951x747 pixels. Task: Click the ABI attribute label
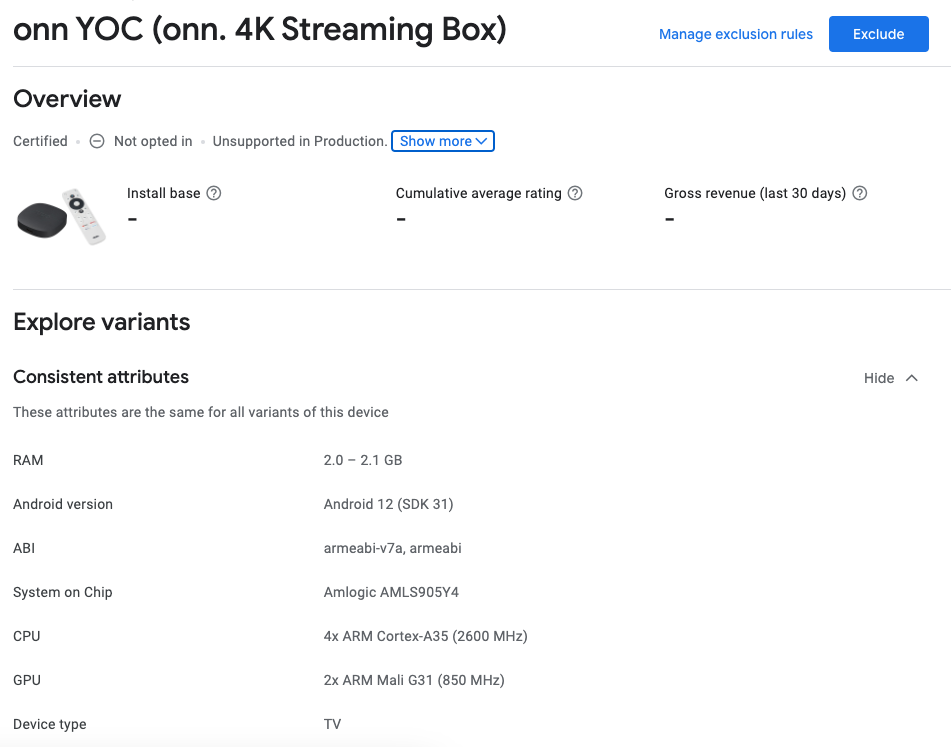coord(24,548)
